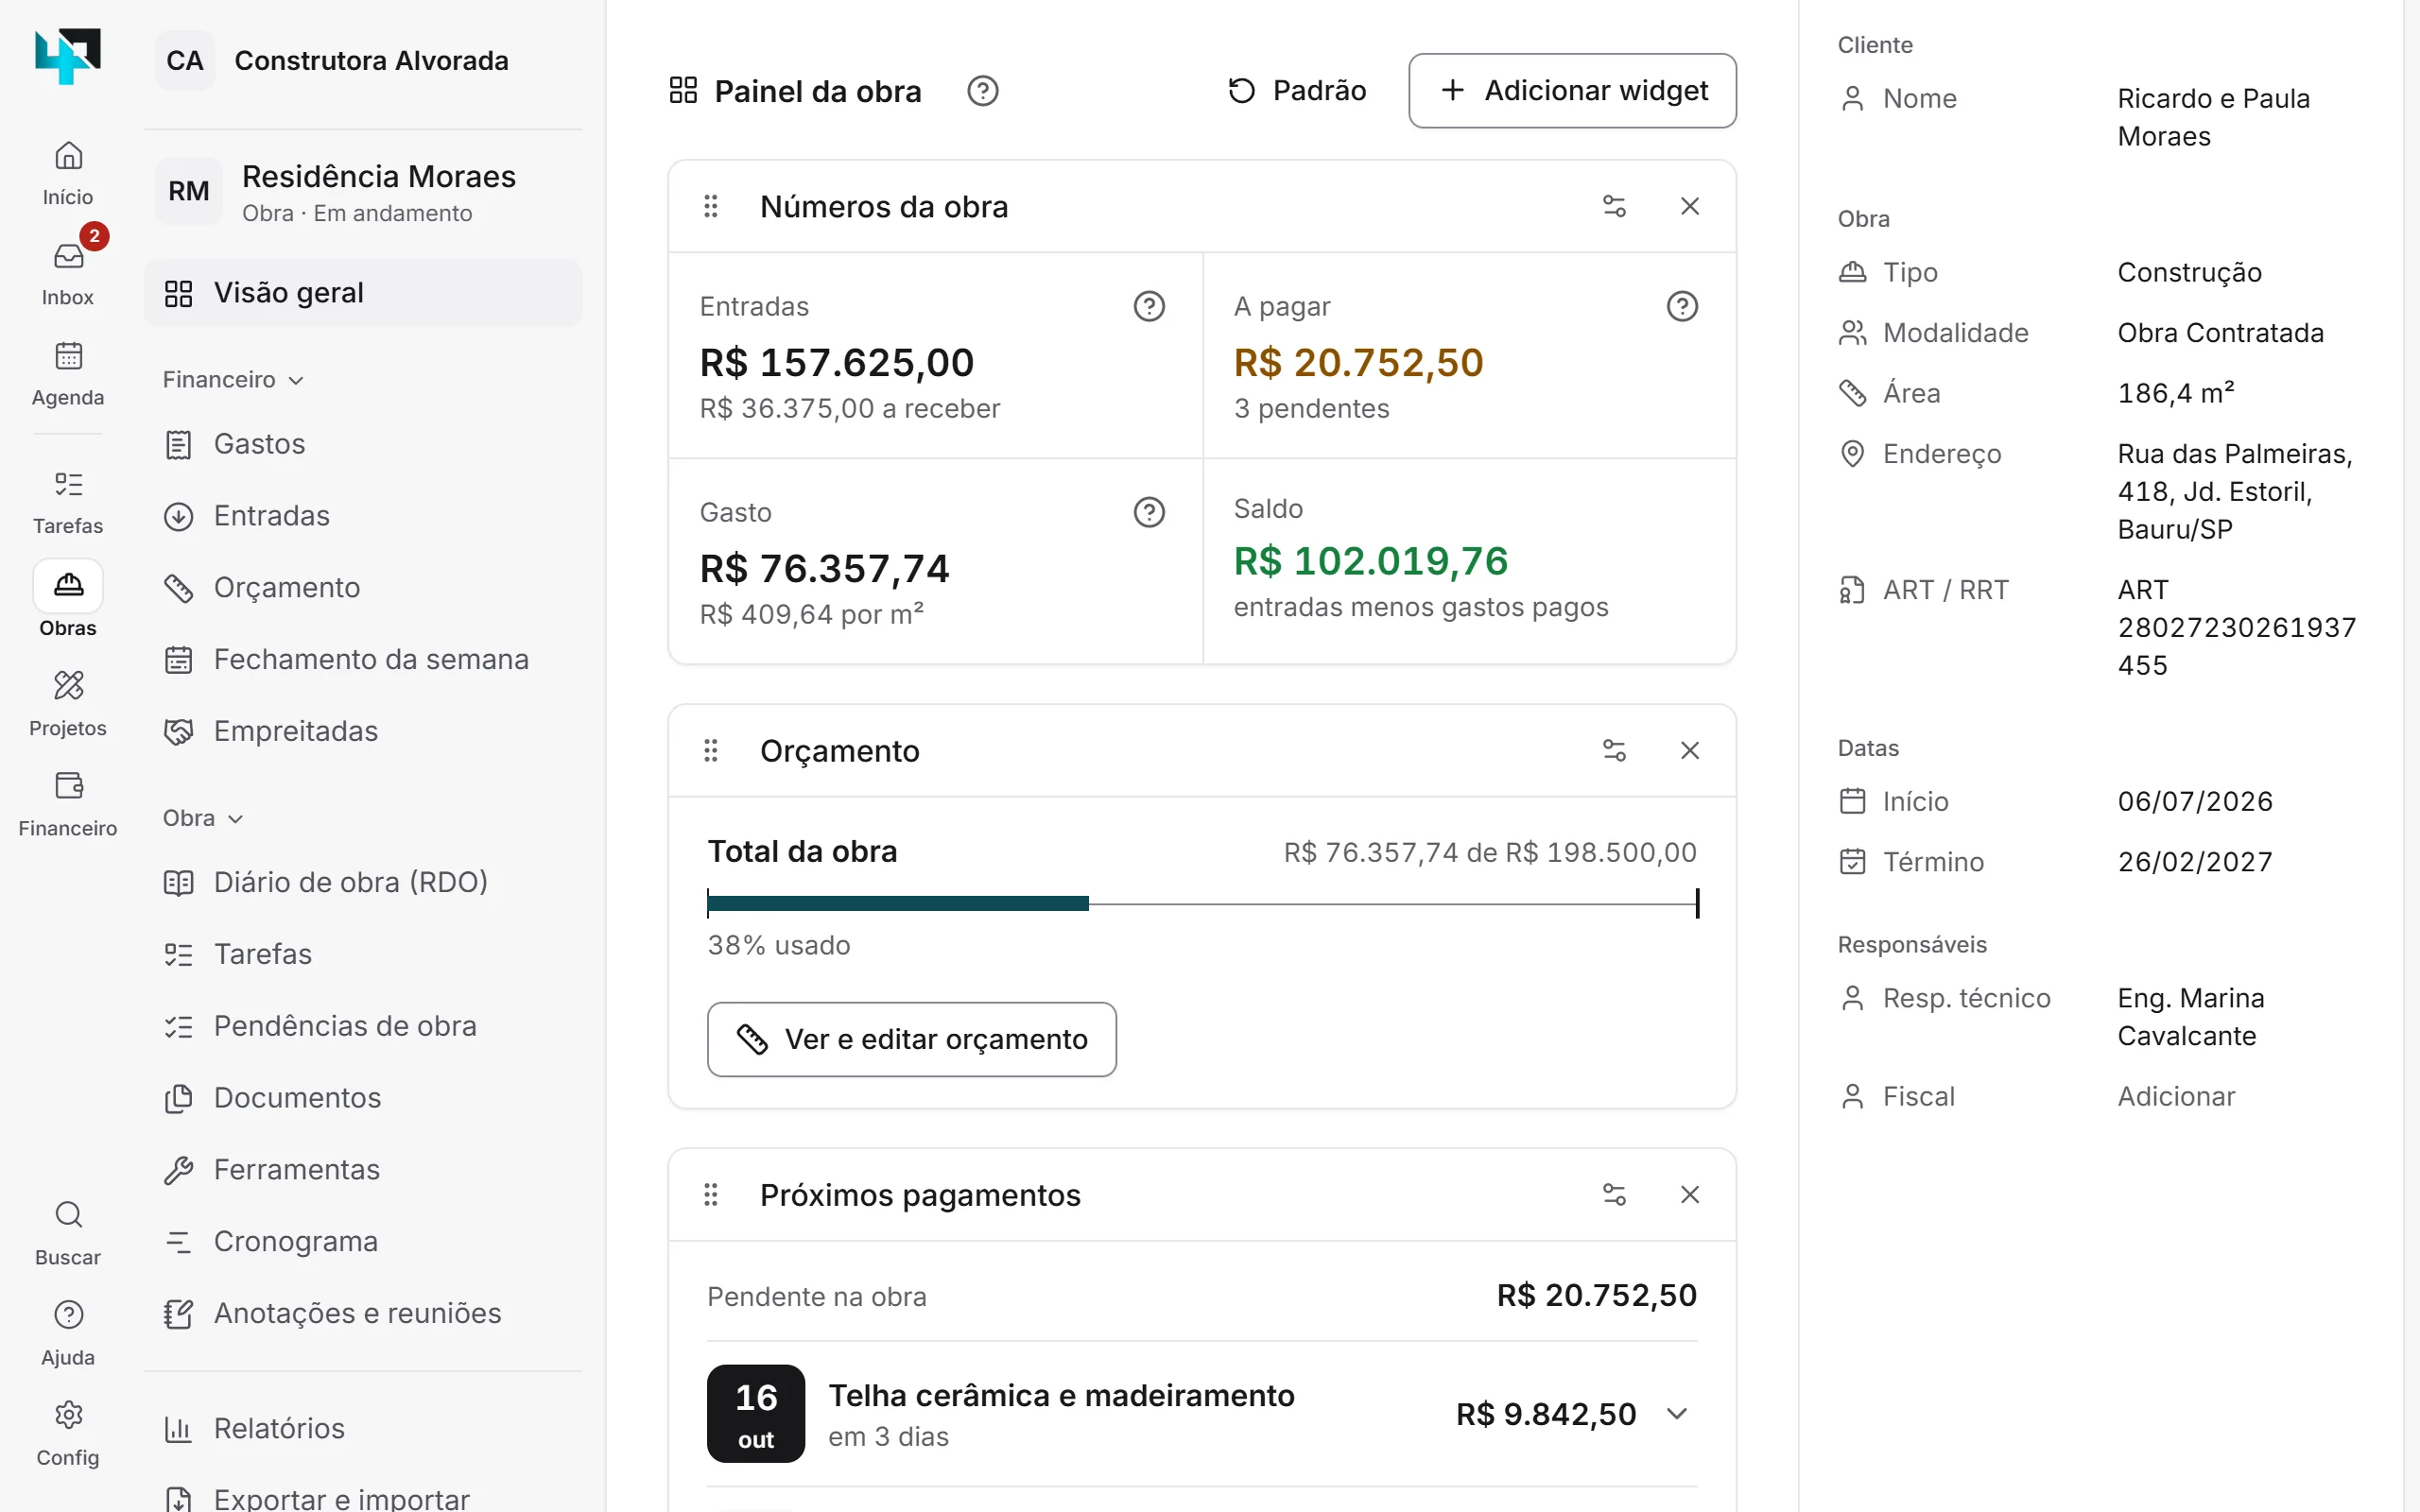Click the R$ 102.019,76 Saldo value
Viewport: 2420px width, 1512px height.
pyautogui.click(x=1370, y=561)
